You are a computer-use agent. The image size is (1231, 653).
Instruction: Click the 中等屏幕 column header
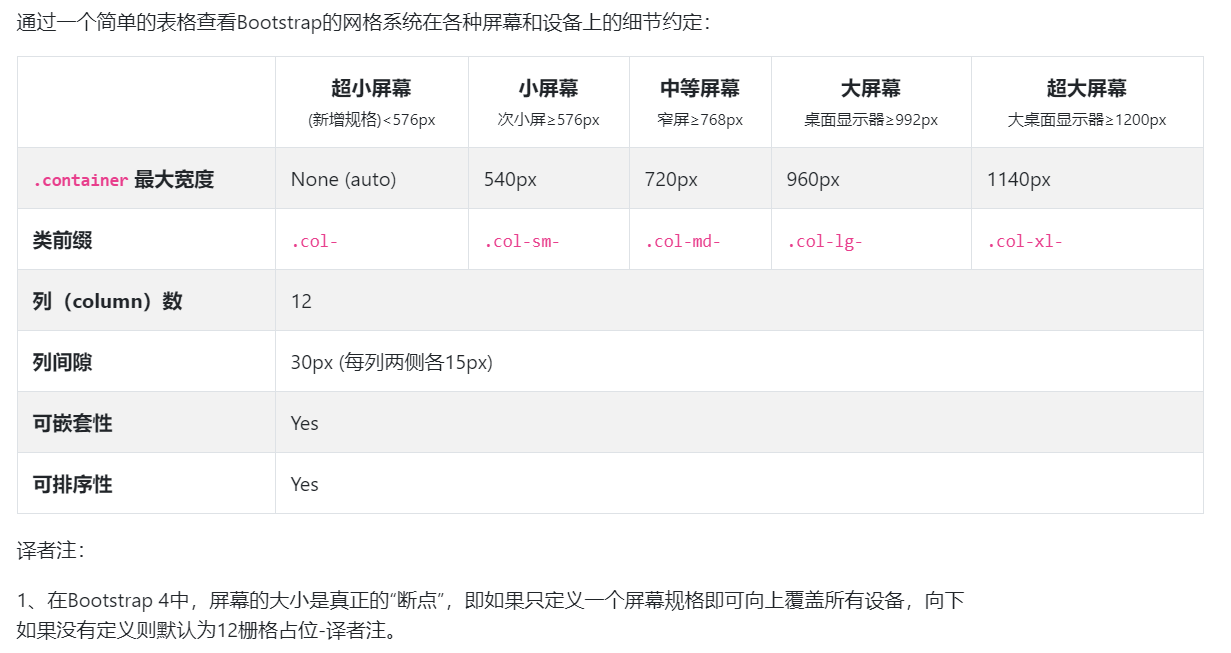tap(700, 89)
